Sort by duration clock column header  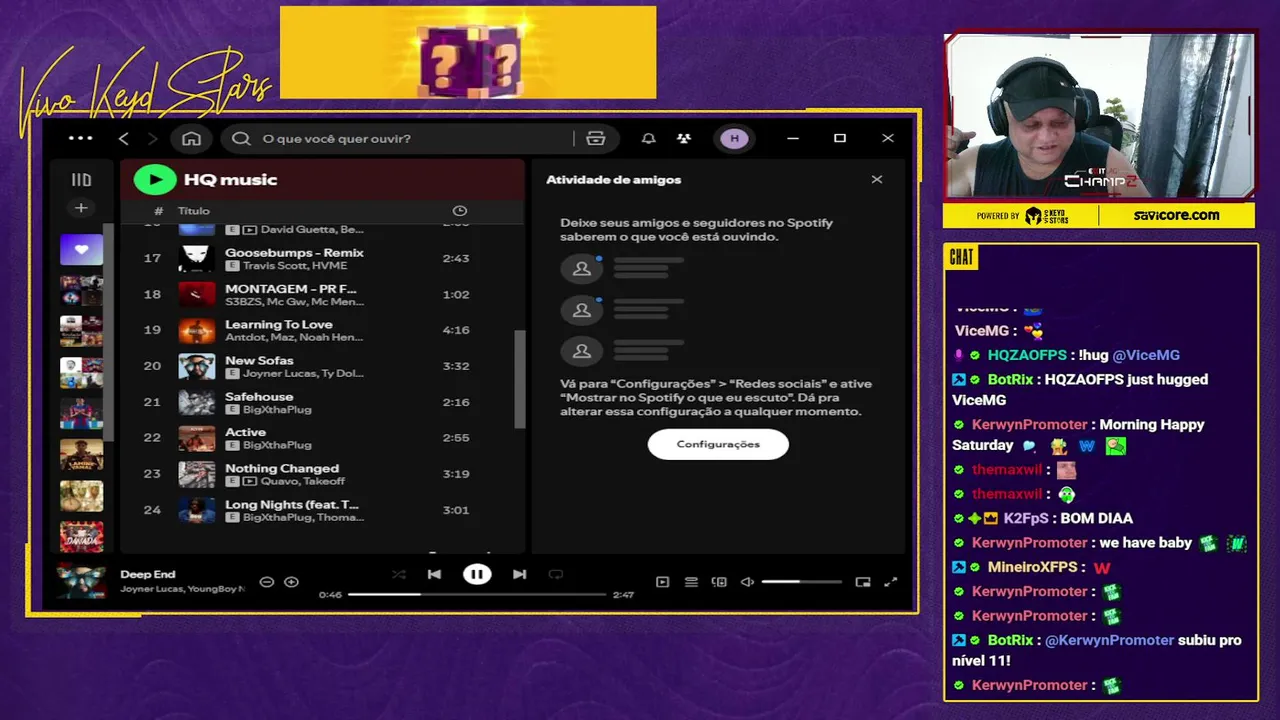tap(460, 211)
